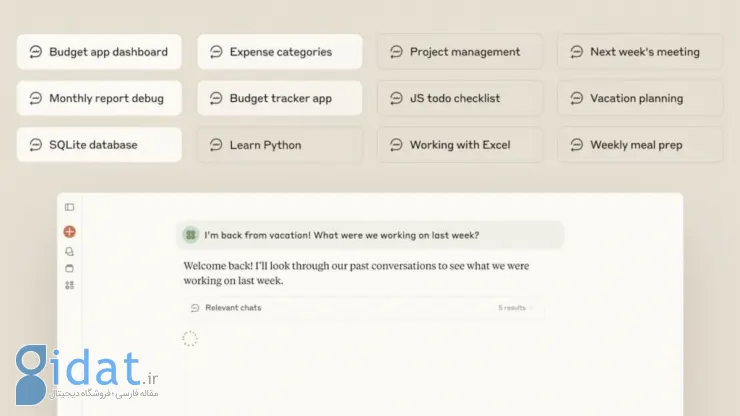Expand the Relevant chats row
This screenshot has height=416, width=740.
pos(364,308)
